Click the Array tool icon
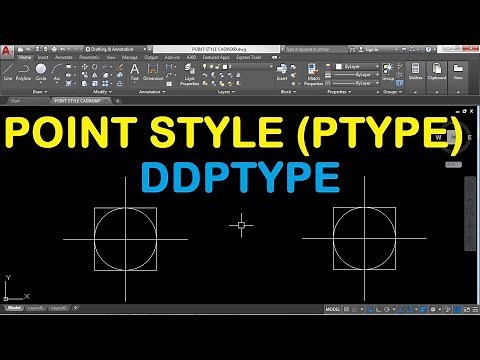 pos(105,83)
